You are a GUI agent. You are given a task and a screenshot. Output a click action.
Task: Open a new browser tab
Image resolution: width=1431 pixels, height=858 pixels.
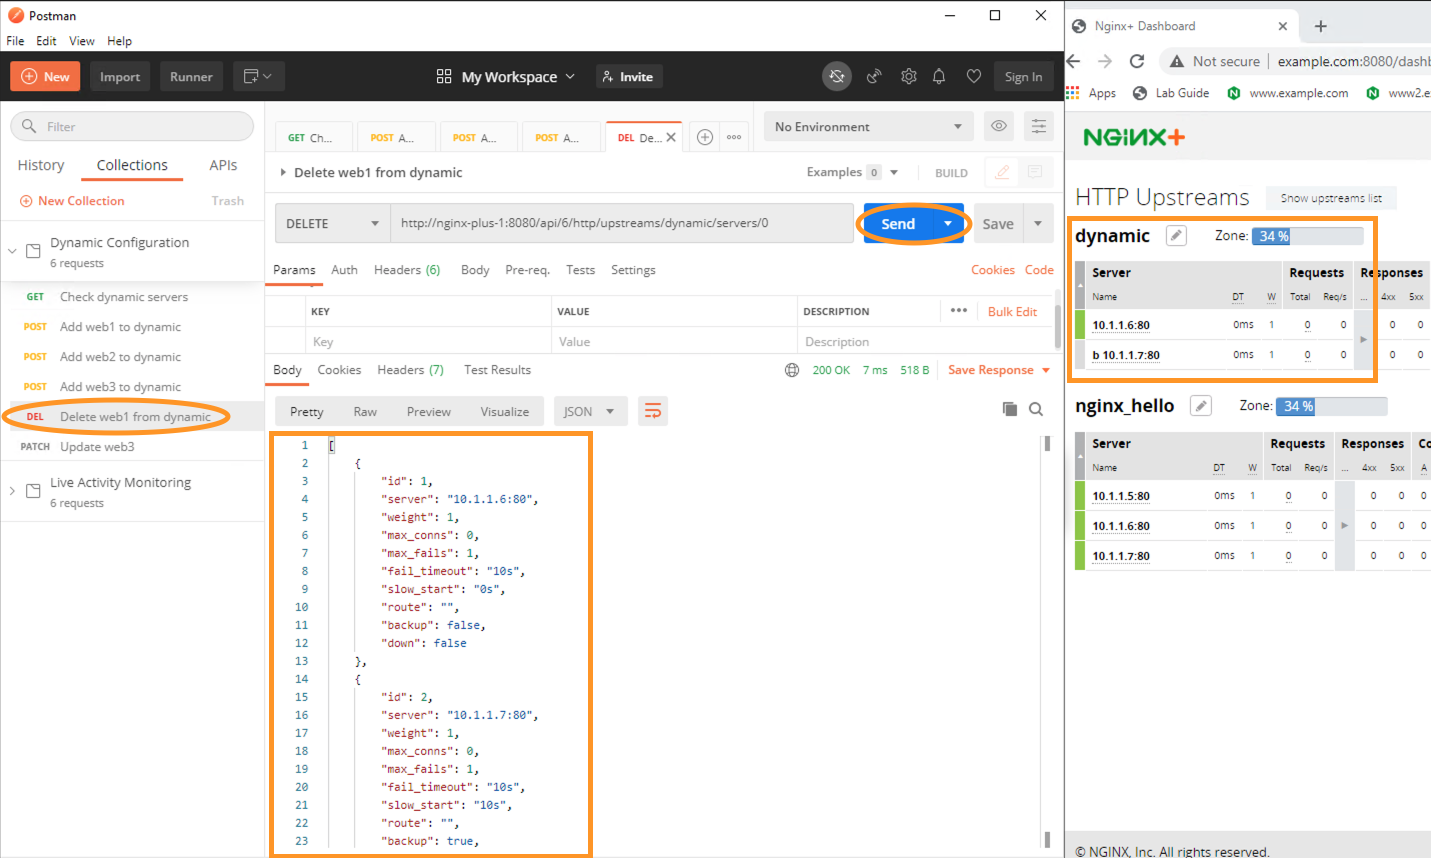1320,26
